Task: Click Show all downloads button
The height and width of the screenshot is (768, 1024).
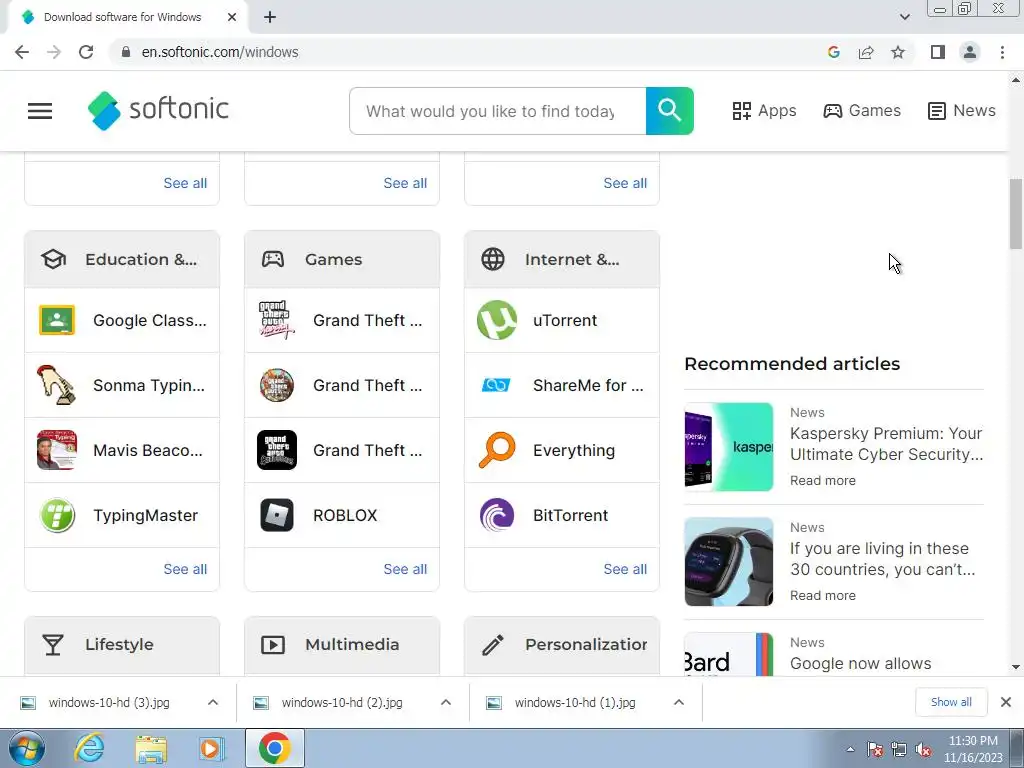Action: point(951,702)
